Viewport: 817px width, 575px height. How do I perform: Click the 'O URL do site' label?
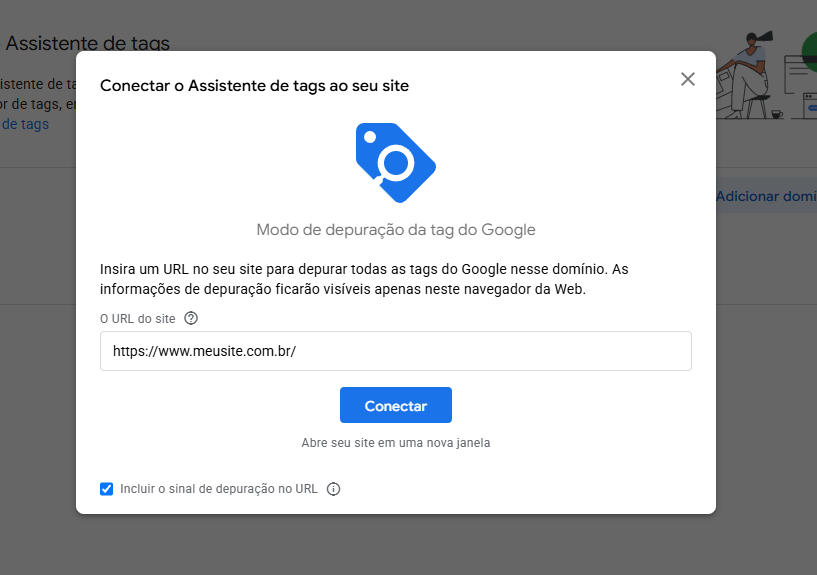coord(138,319)
